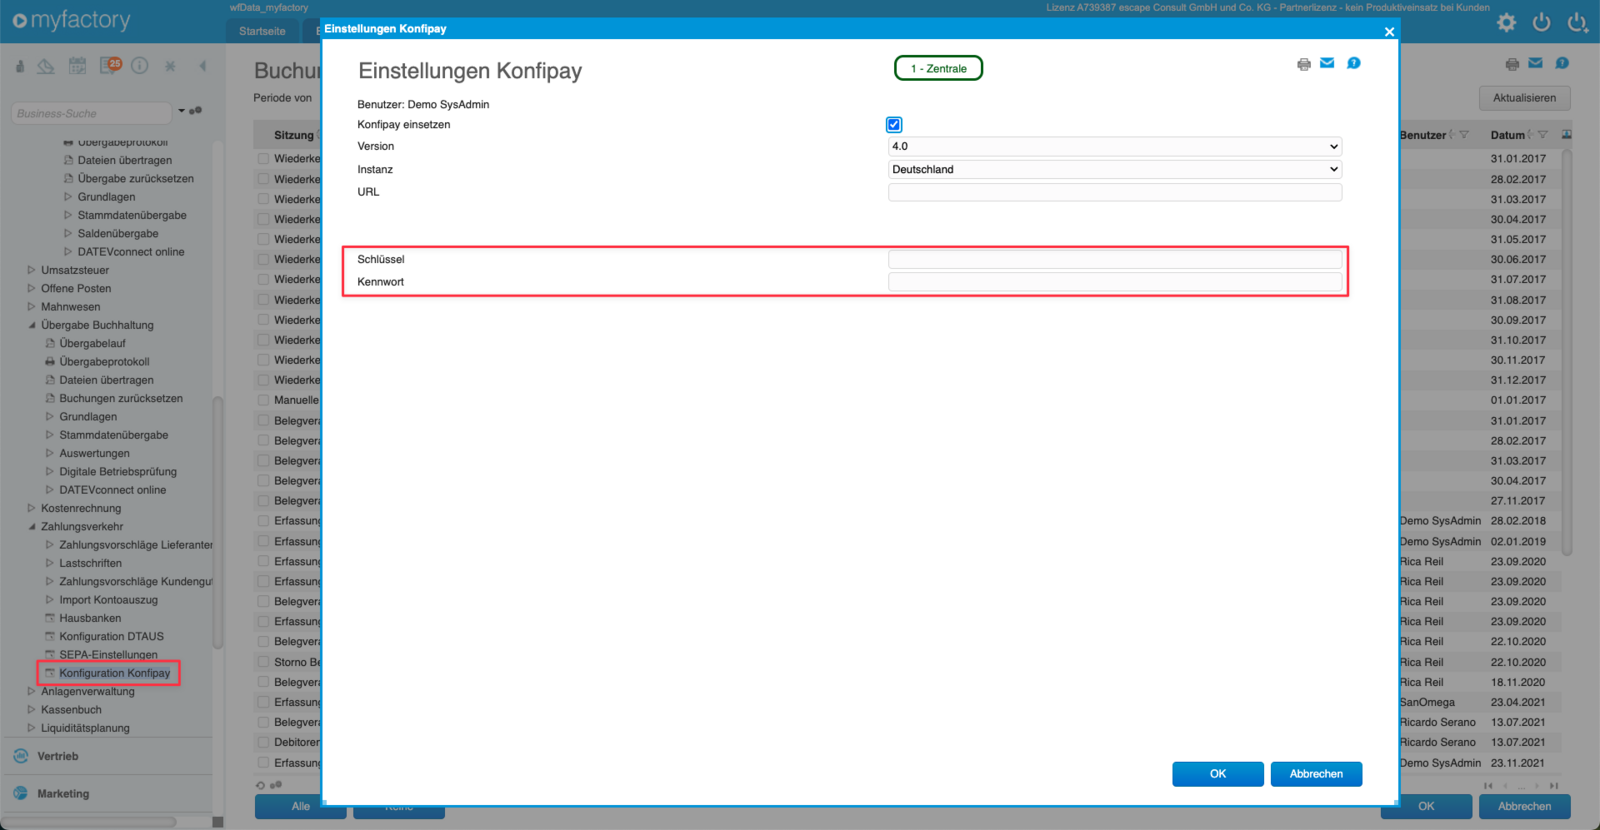This screenshot has height=830, width=1600.
Task: Click the export icon right of Datum header
Action: click(x=1566, y=135)
